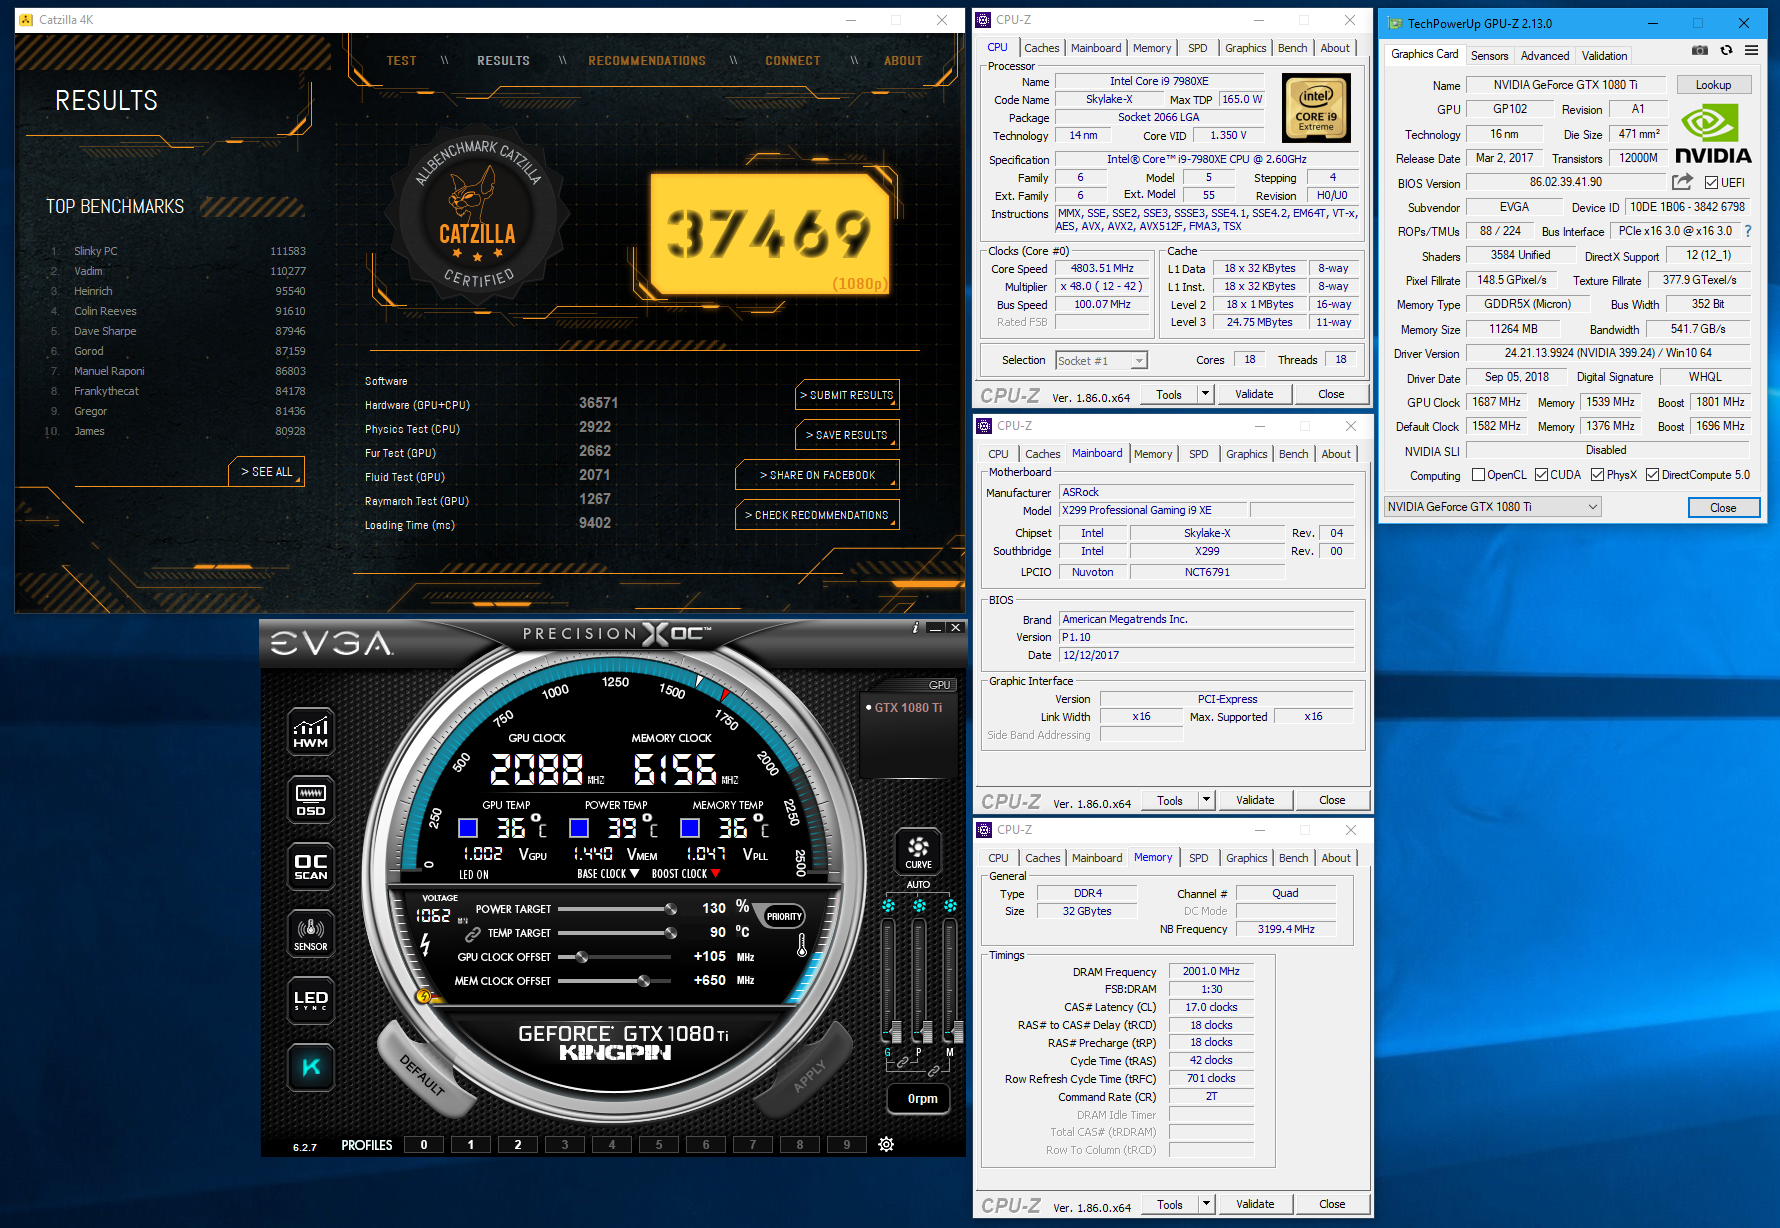Viewport: 1780px width, 1228px height.
Task: Select profile slot 2 in Precision XOC
Action: [x=518, y=1145]
